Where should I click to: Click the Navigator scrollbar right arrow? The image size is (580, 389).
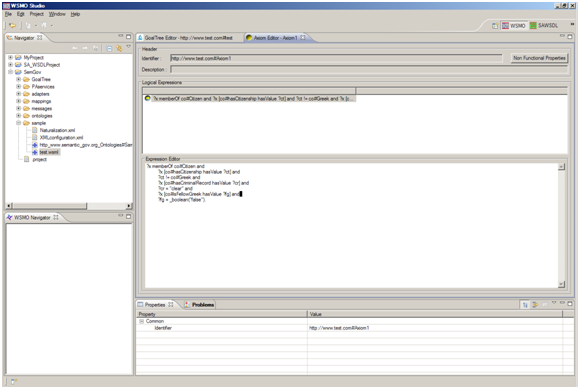click(129, 206)
